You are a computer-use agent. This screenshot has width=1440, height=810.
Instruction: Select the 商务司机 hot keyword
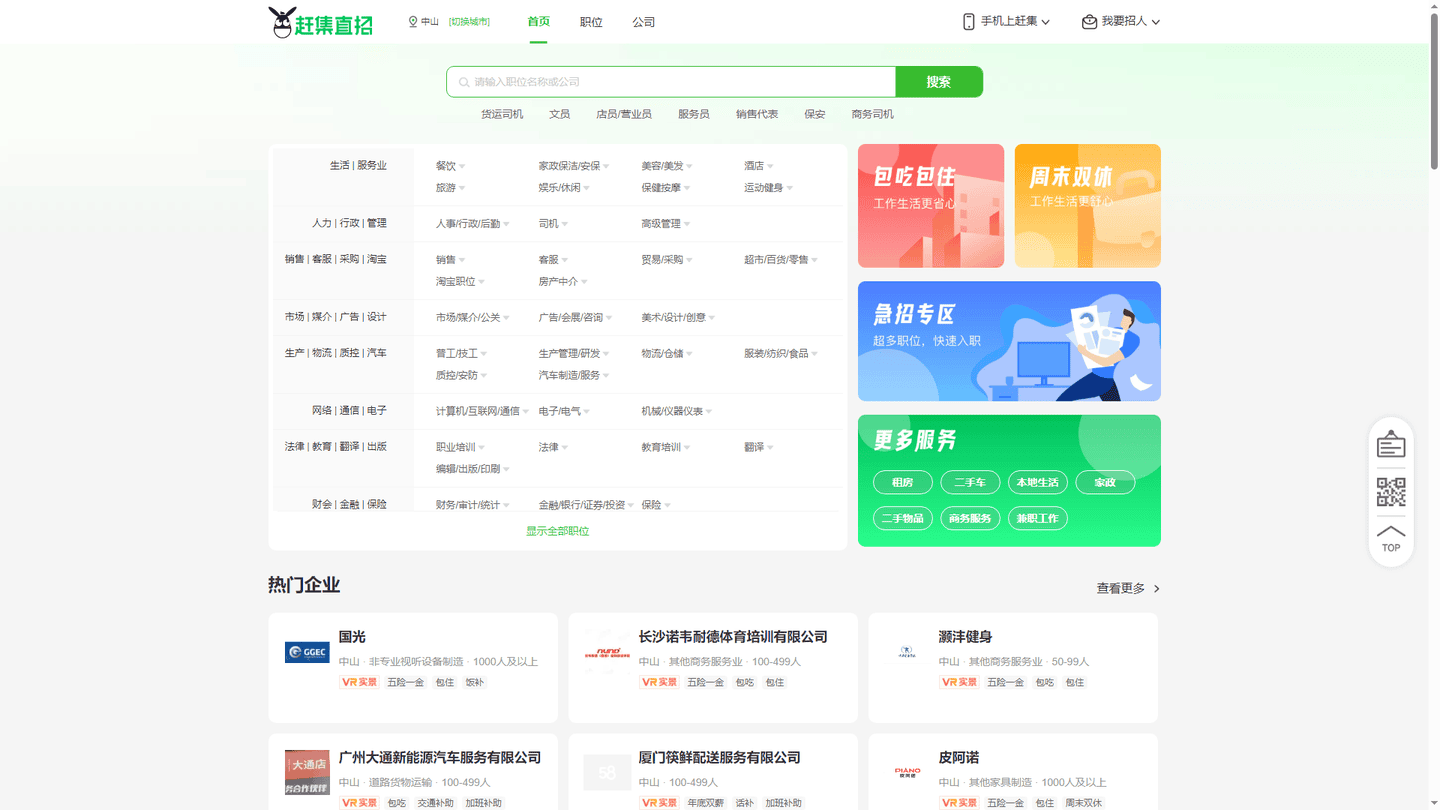click(x=873, y=114)
